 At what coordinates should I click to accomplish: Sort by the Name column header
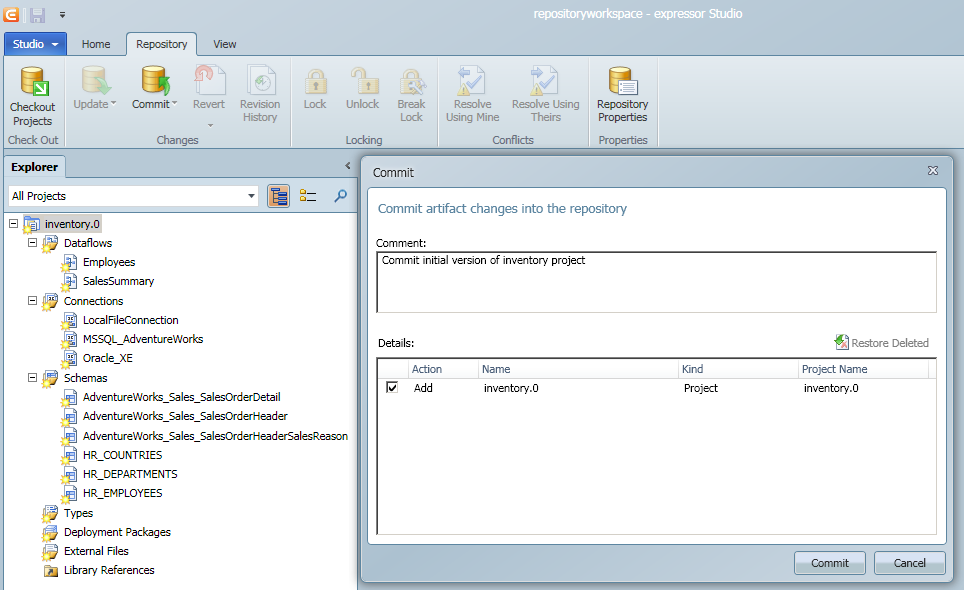pos(578,369)
